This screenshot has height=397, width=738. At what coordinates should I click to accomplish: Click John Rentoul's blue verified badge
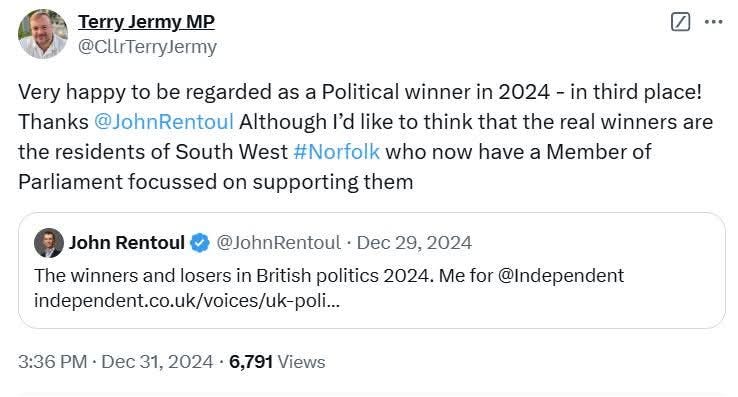pos(200,243)
